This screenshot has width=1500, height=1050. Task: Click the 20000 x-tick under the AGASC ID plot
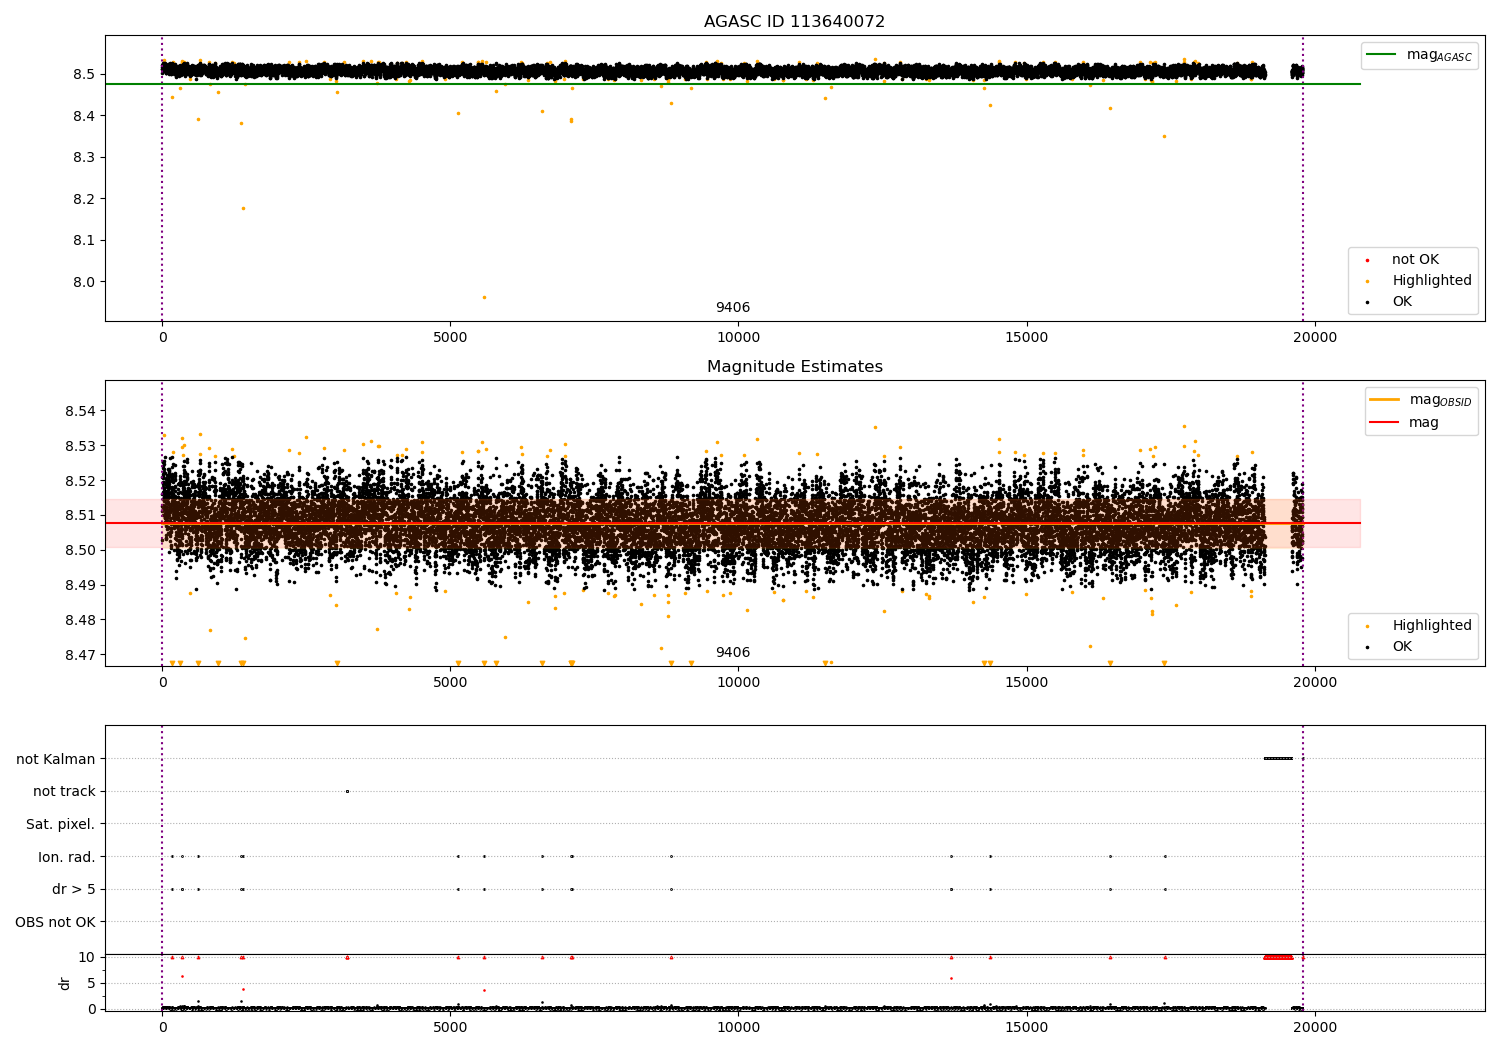click(1314, 338)
